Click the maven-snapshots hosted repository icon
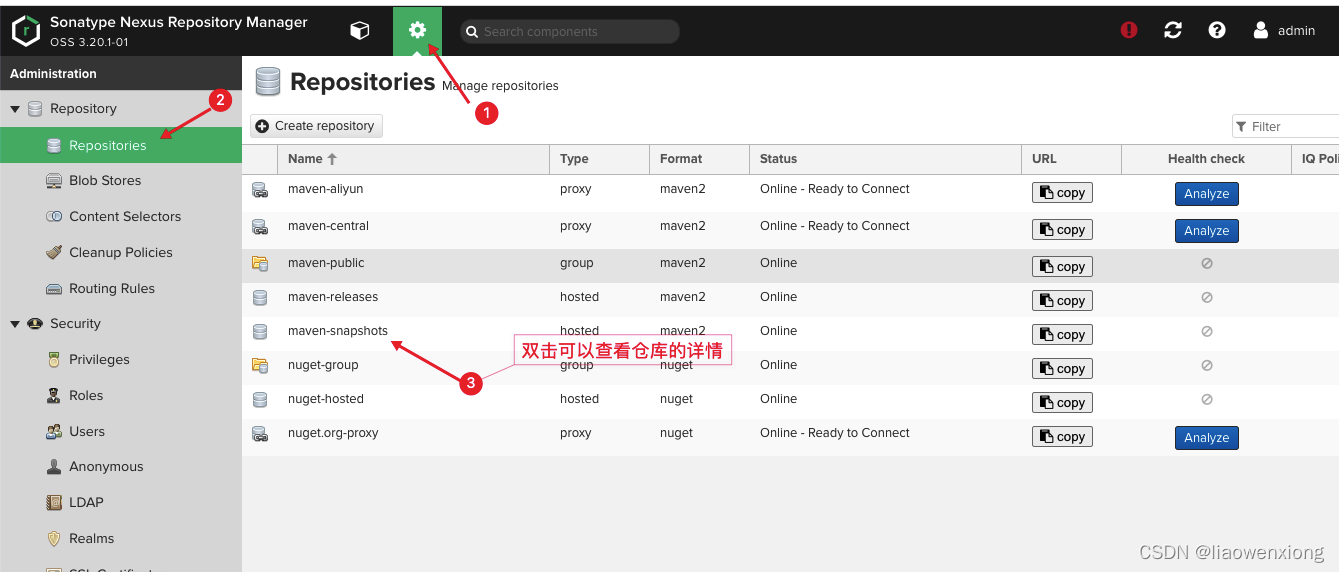The width and height of the screenshot is (1339, 572). 260,332
